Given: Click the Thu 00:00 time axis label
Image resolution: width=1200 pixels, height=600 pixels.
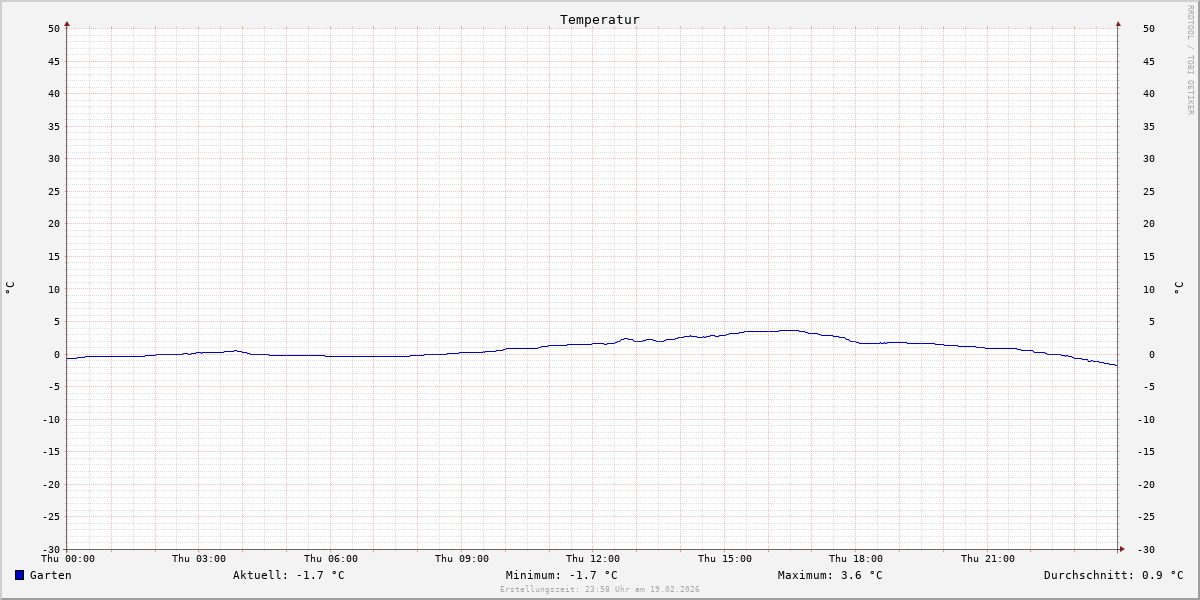Looking at the screenshot, I should tap(68, 559).
